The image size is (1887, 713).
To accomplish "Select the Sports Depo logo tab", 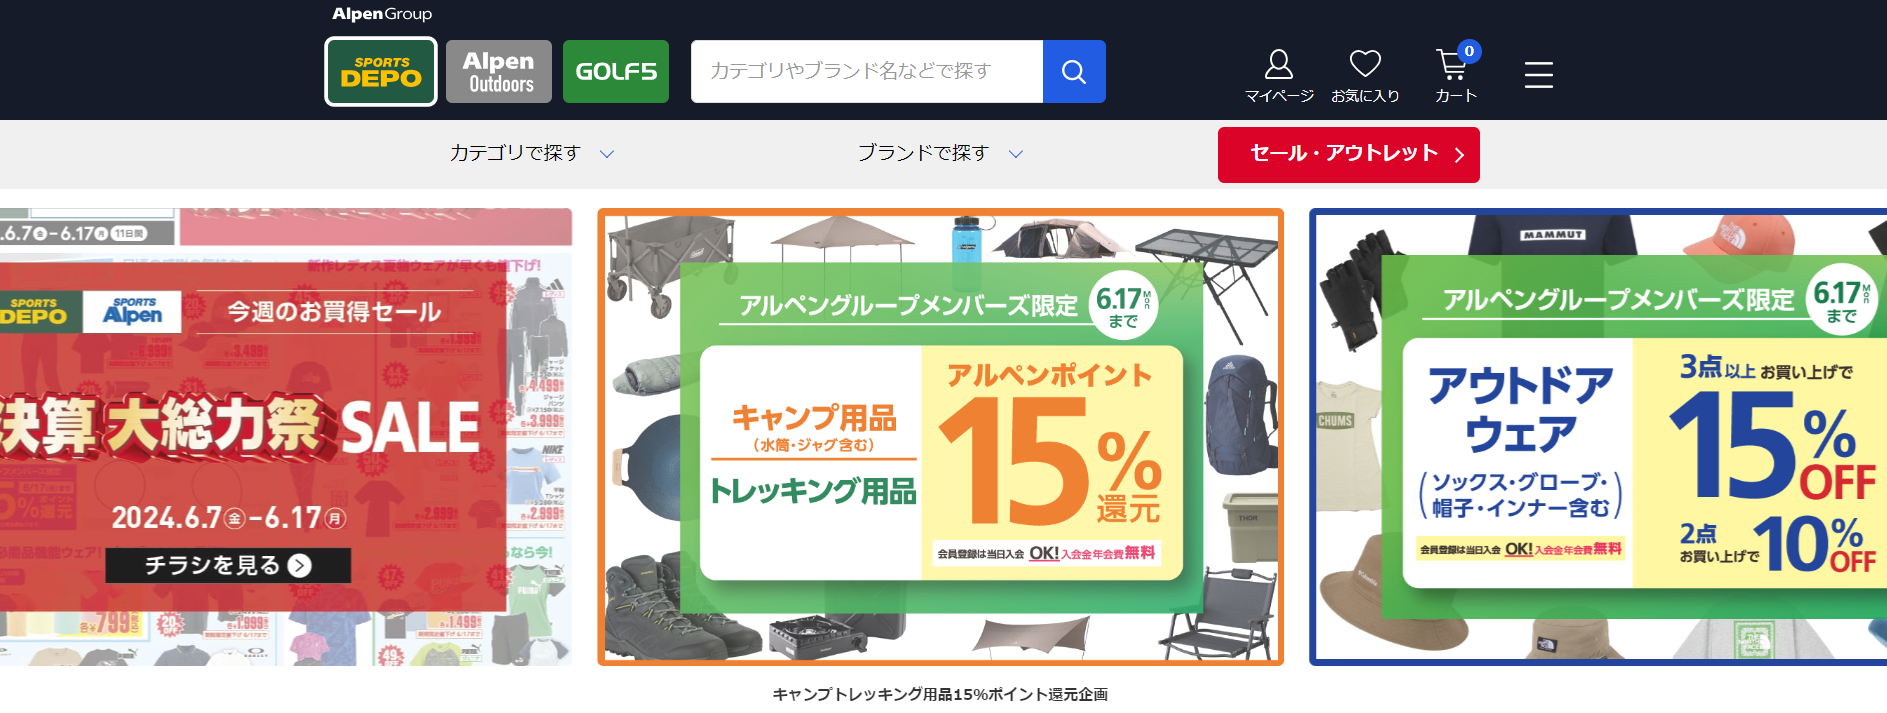I will (381, 71).
